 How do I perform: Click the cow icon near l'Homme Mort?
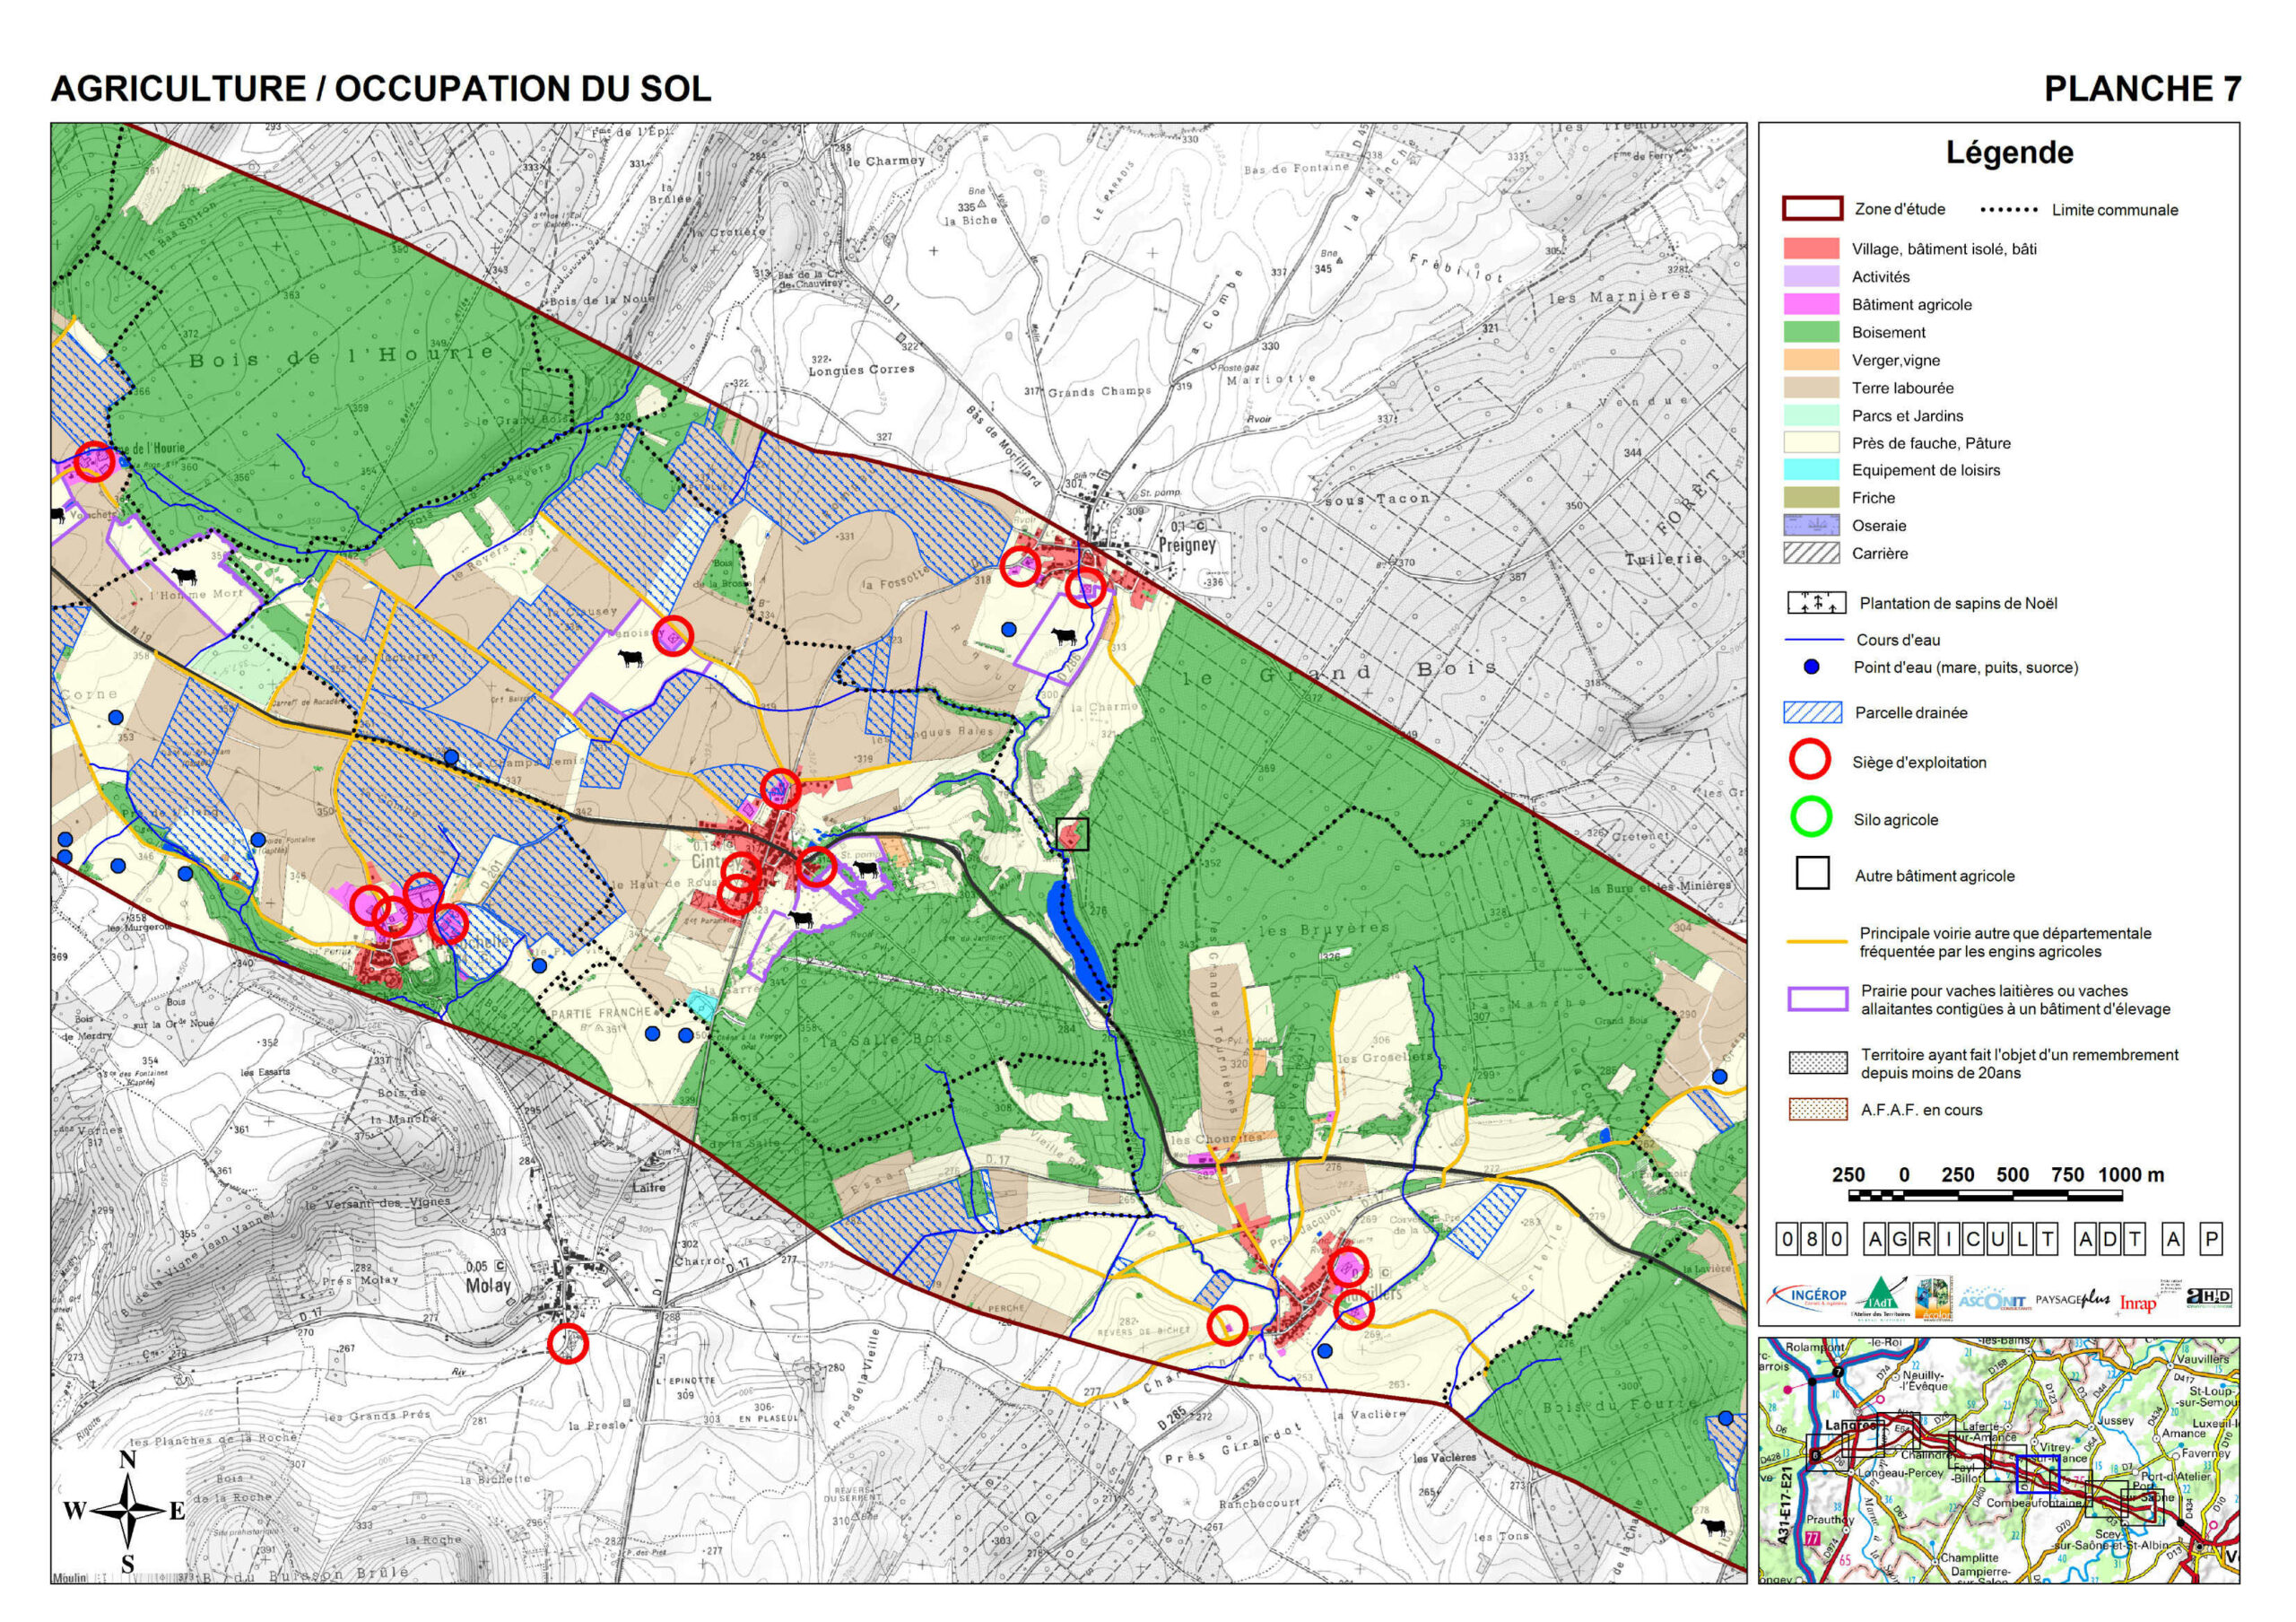(x=184, y=576)
